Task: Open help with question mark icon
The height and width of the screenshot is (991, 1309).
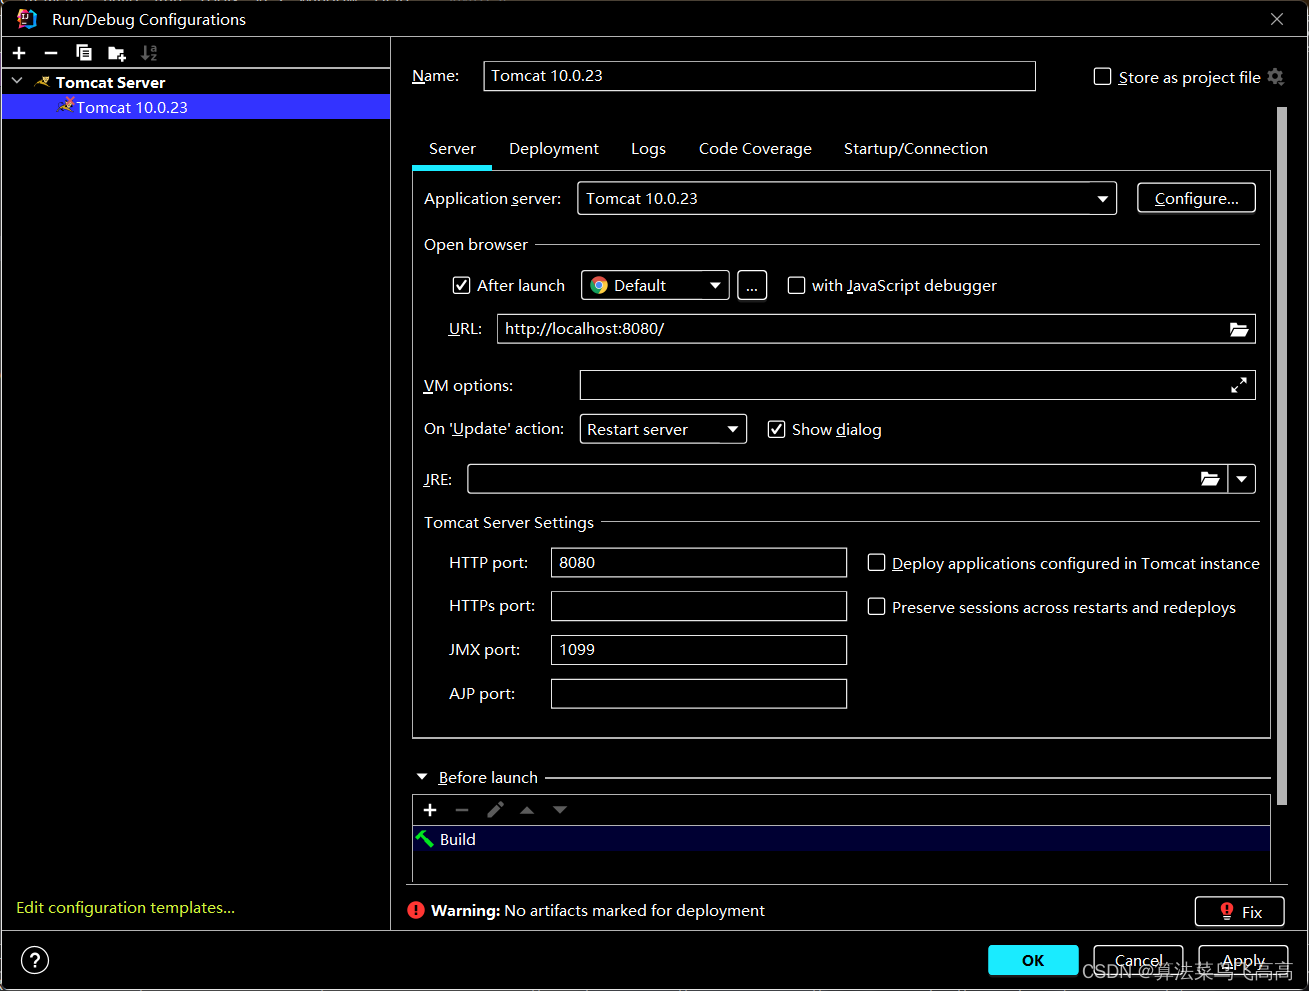Action: click(x=35, y=960)
